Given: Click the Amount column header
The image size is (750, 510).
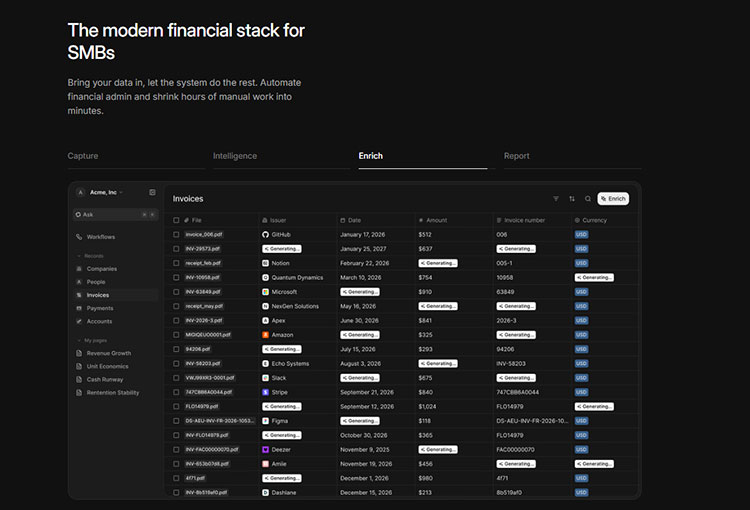Looking at the screenshot, I should coord(433,220).
